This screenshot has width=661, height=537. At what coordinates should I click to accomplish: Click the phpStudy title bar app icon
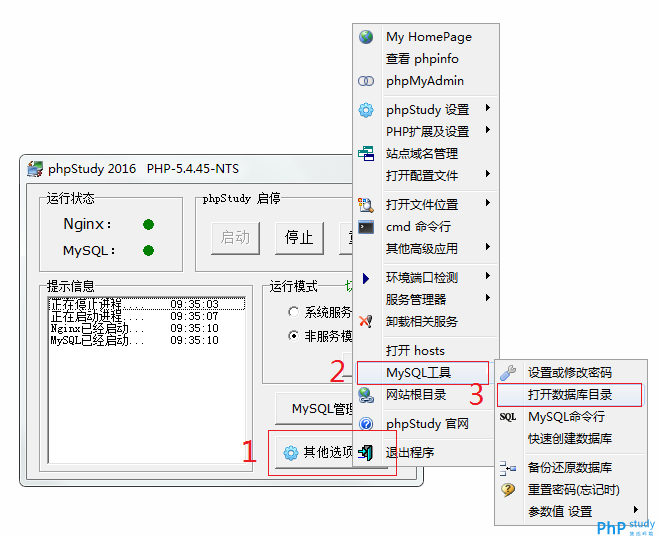click(x=35, y=169)
